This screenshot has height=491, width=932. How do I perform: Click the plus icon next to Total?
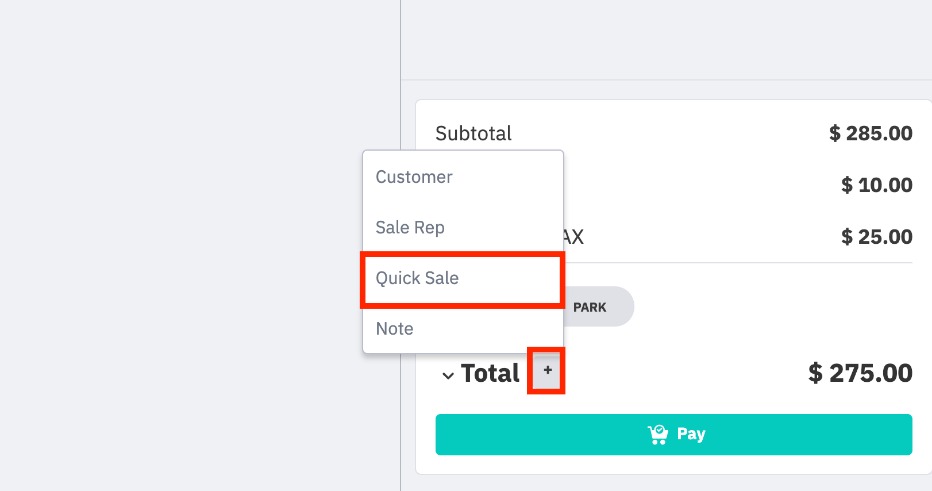[547, 370]
